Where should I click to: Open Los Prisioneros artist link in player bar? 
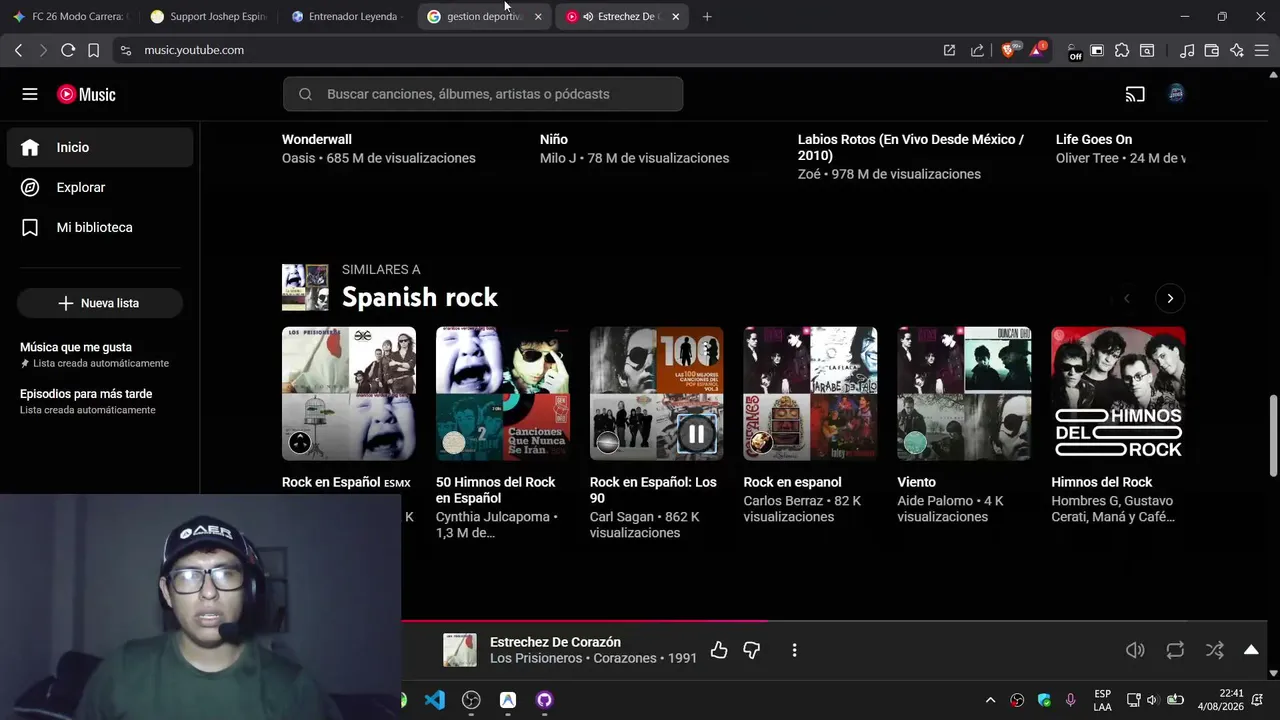[x=536, y=659]
